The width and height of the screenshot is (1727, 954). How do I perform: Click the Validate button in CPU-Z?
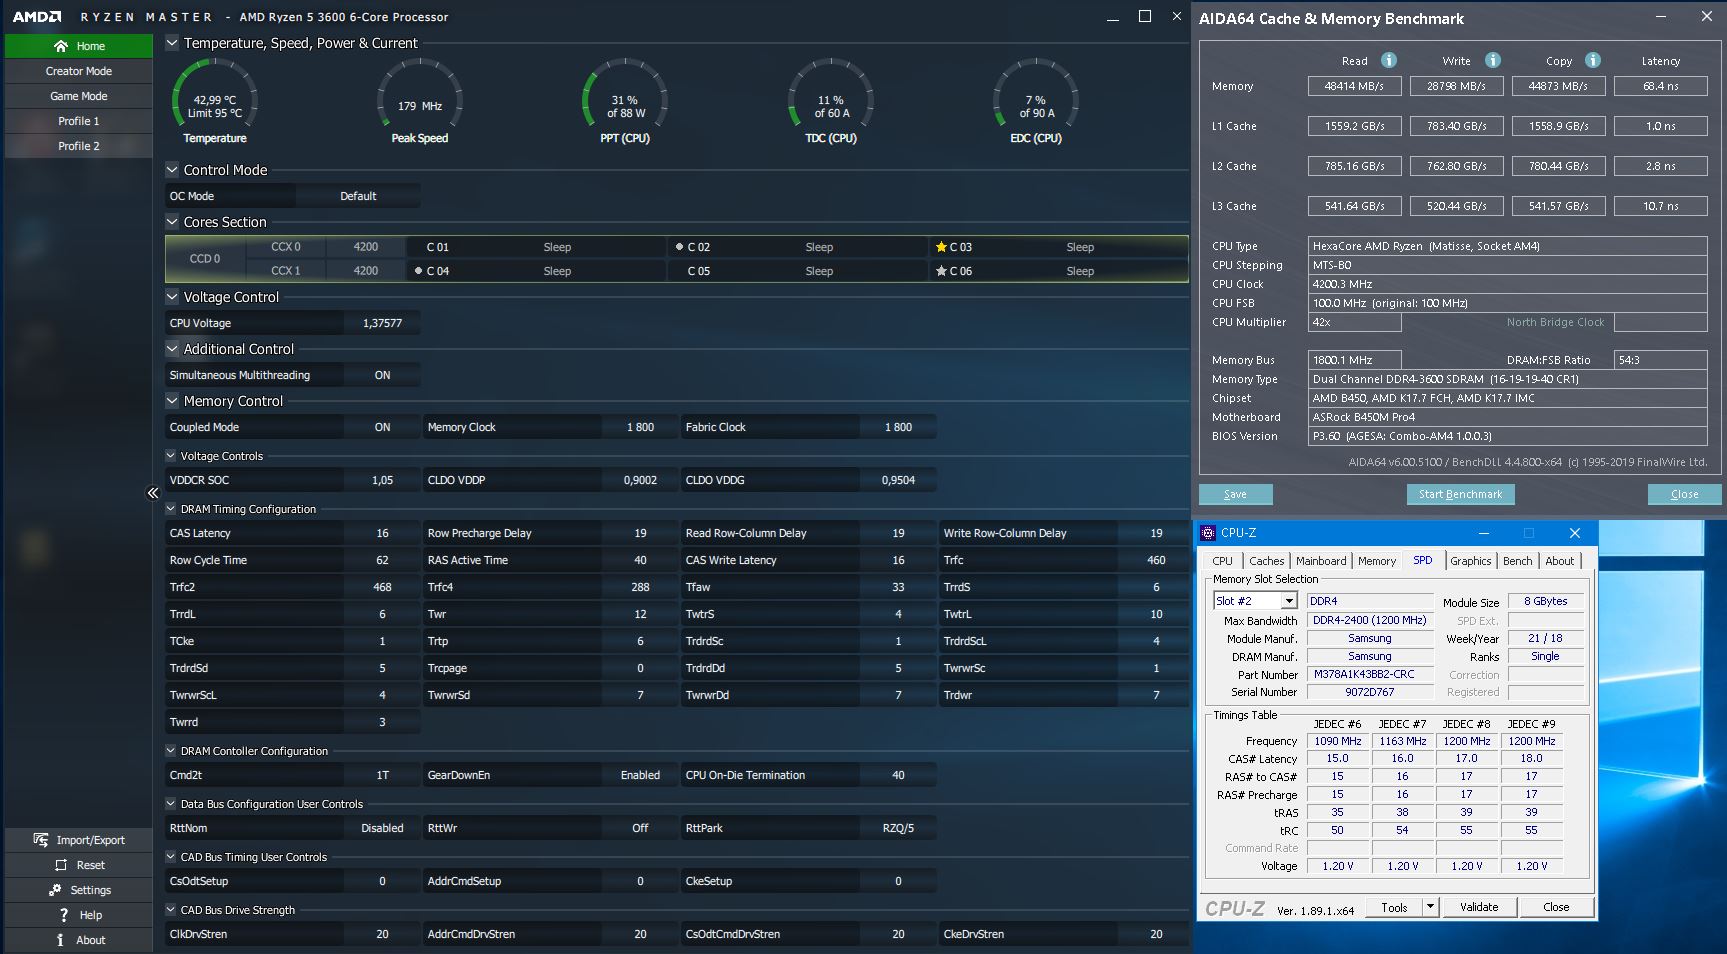point(1479,907)
